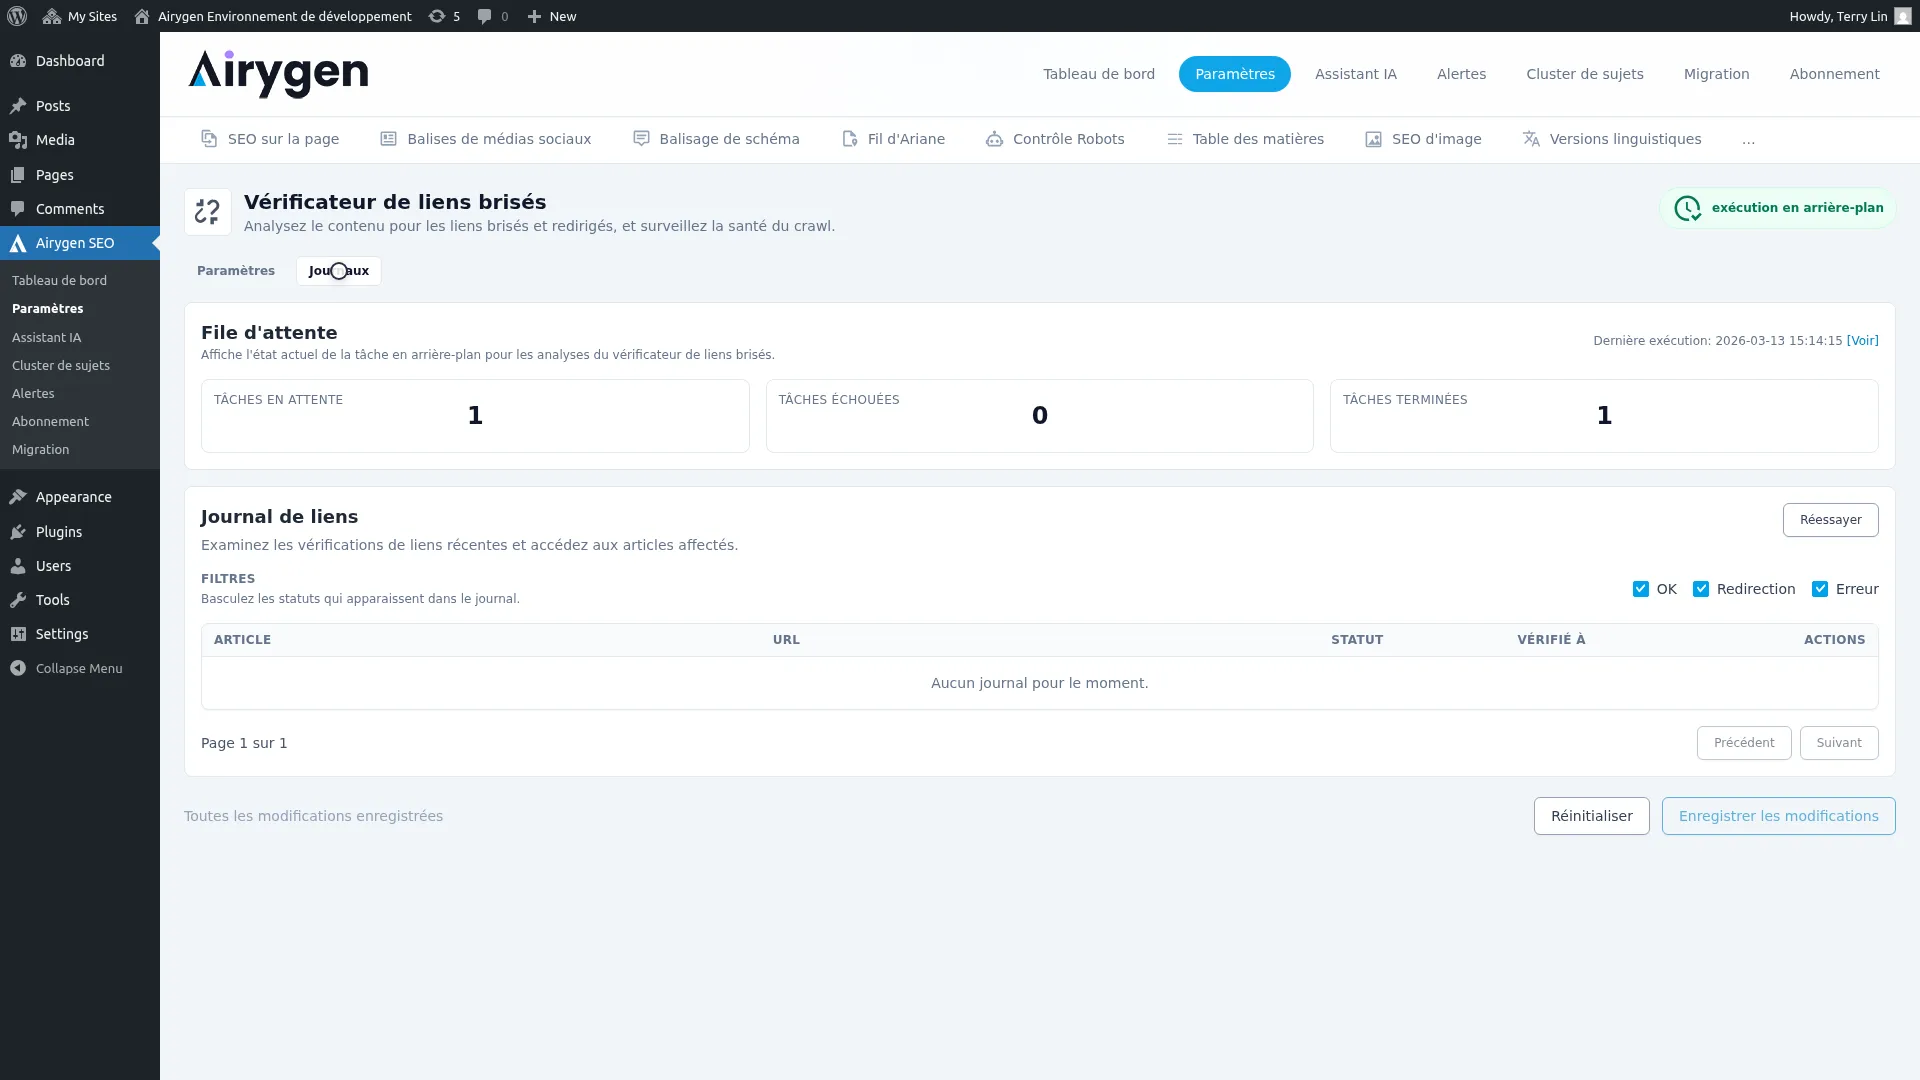The image size is (1920, 1080).
Task: Click the 'Page 1 sur 1' text
Action: (x=244, y=743)
